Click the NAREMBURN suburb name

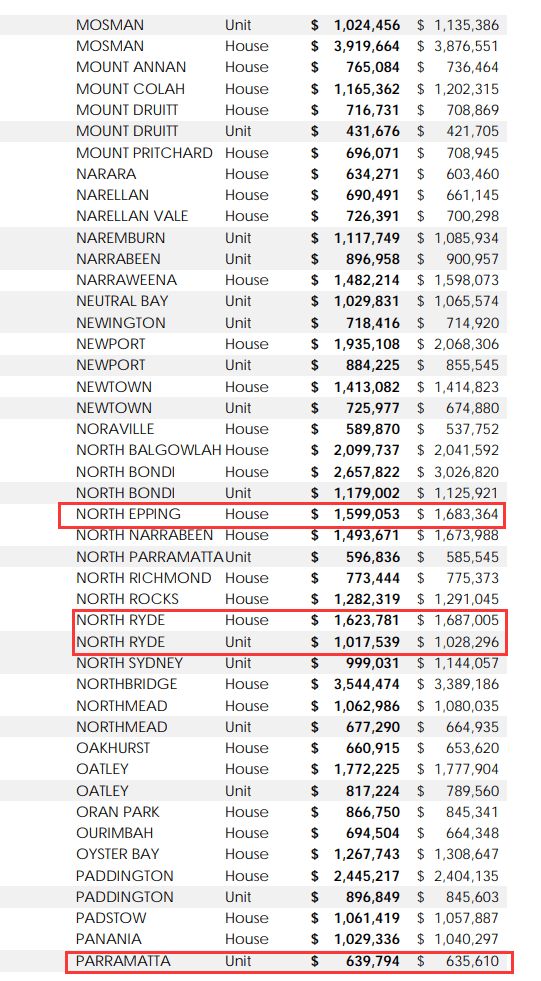(x=121, y=238)
